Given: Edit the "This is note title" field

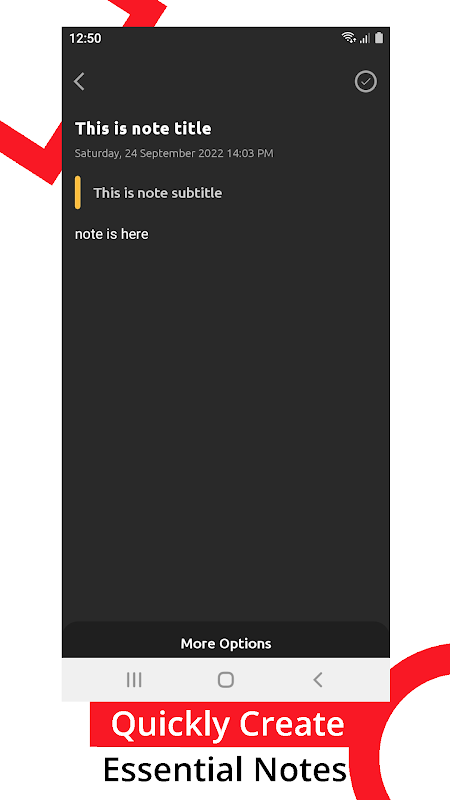Looking at the screenshot, I should [143, 129].
